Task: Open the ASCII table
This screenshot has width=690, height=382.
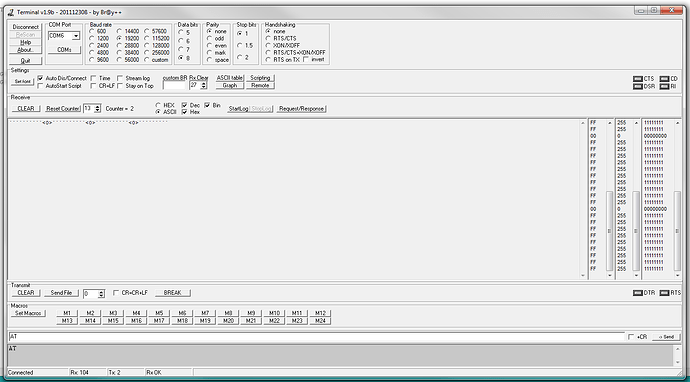Action: tap(230, 78)
